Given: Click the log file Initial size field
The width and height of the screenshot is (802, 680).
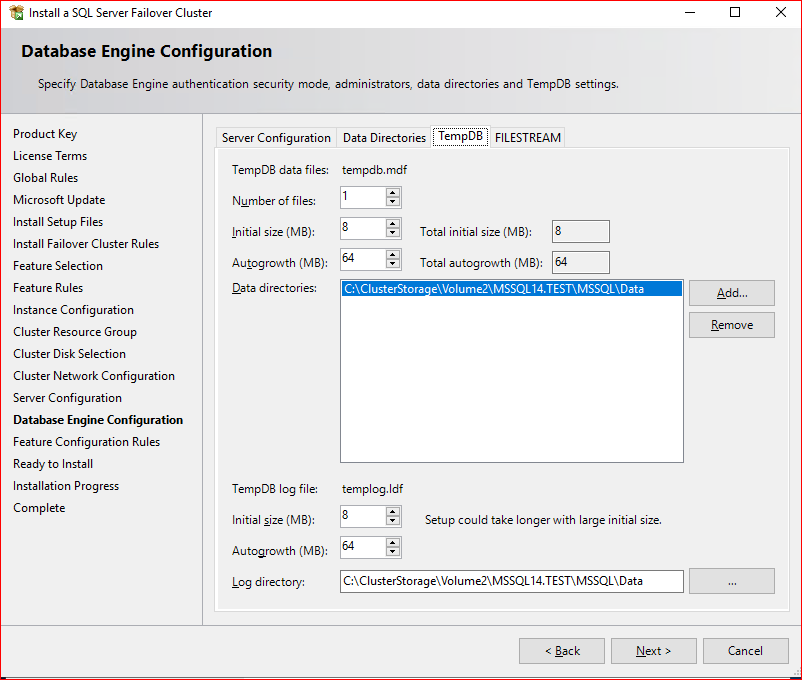Looking at the screenshot, I should (364, 516).
